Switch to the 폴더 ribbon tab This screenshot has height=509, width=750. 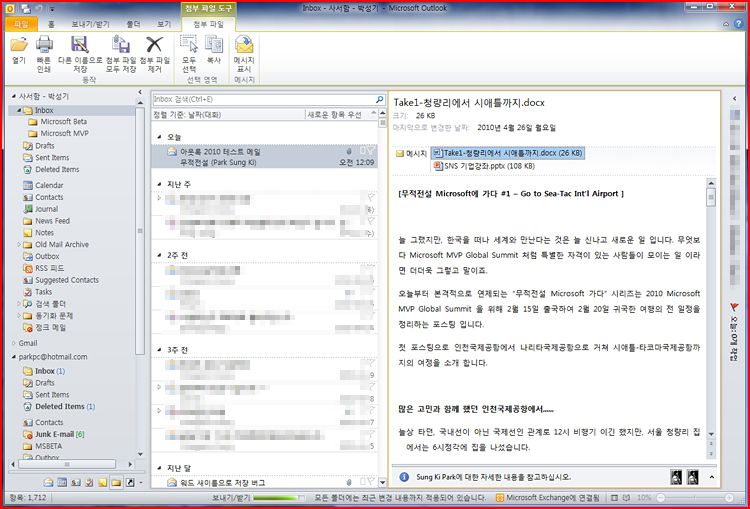(x=133, y=24)
